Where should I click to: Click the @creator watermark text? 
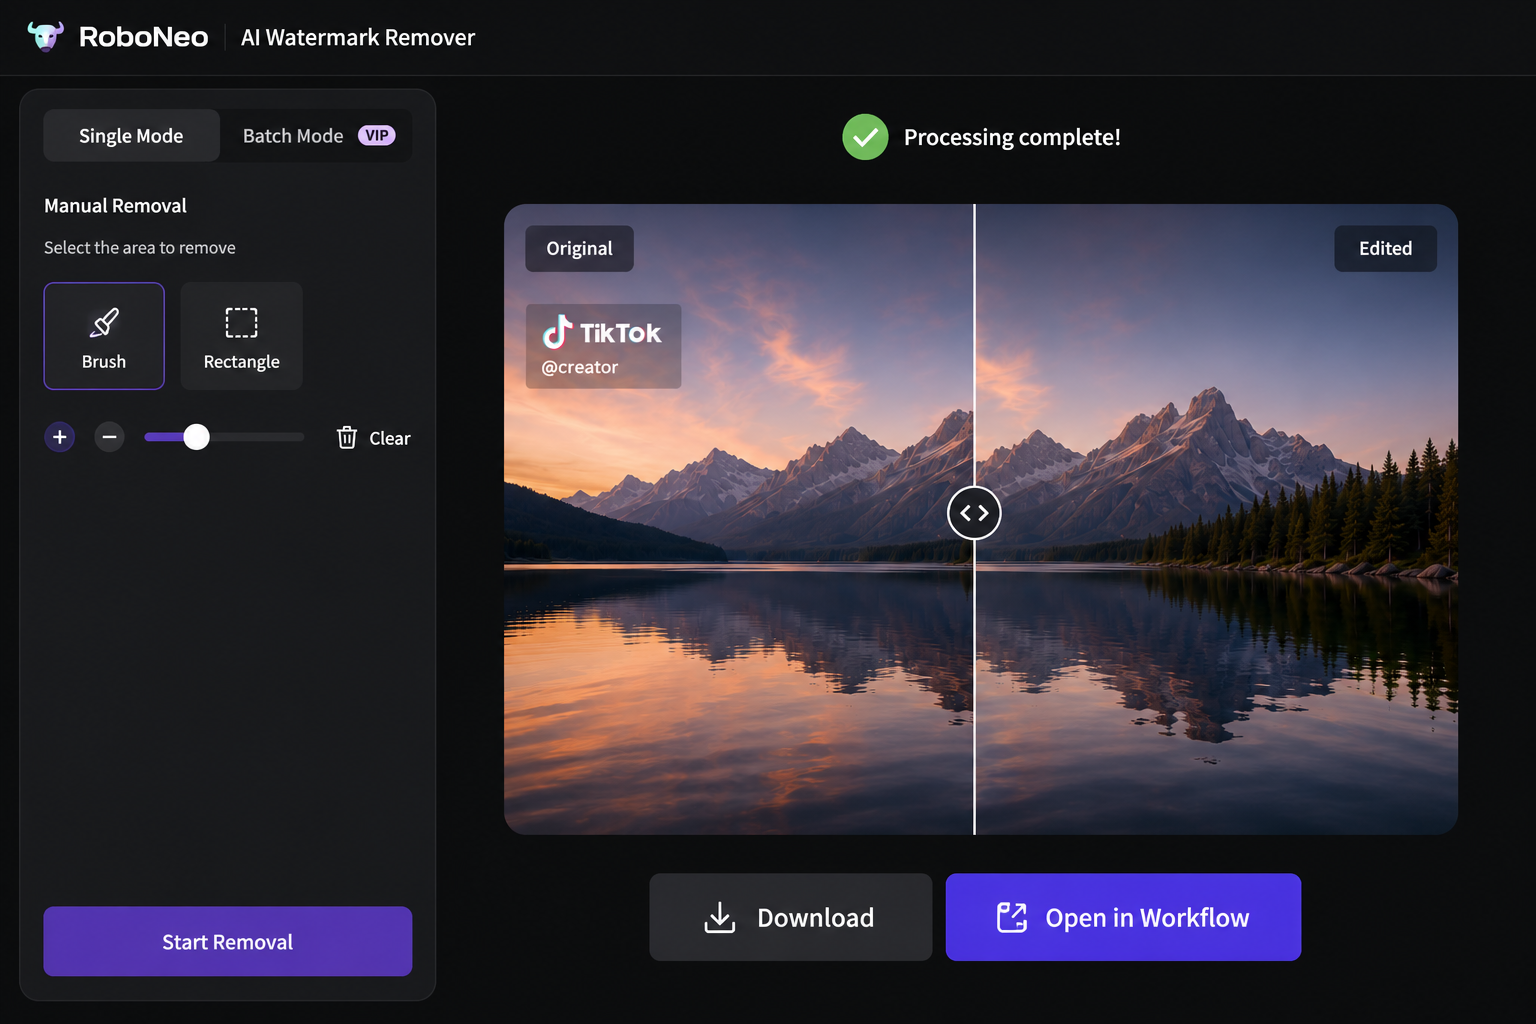click(580, 367)
